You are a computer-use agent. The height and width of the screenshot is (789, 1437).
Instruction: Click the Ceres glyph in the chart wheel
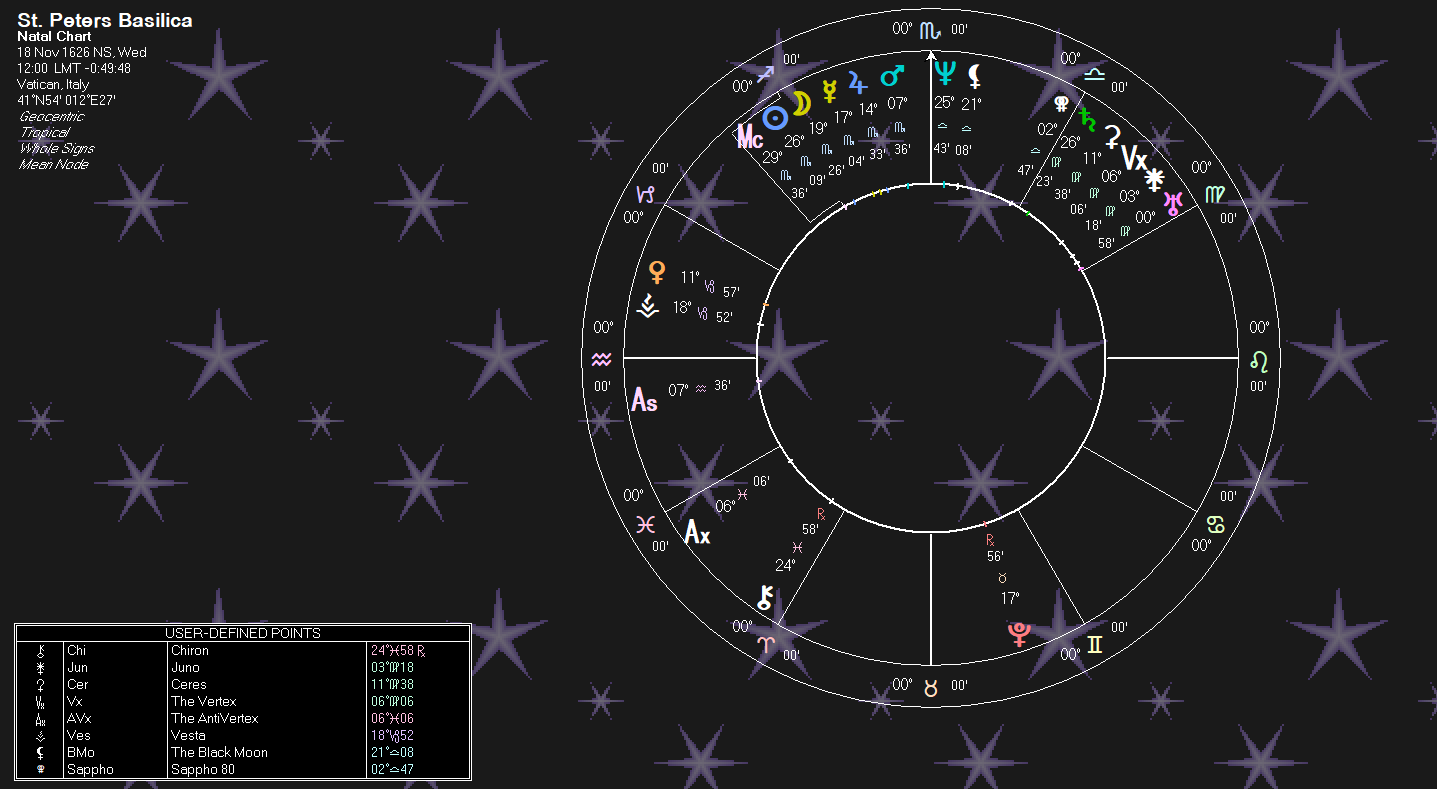click(x=1112, y=137)
